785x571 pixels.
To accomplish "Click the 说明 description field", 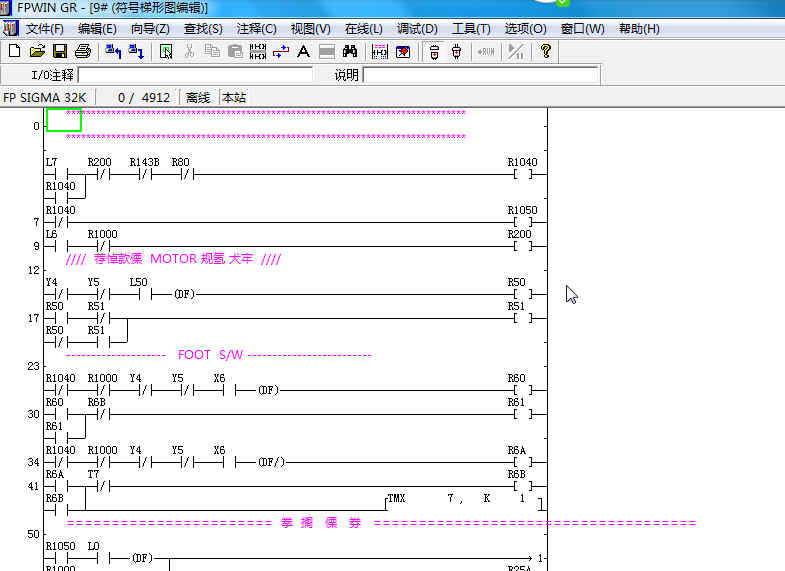I will tap(480, 75).
